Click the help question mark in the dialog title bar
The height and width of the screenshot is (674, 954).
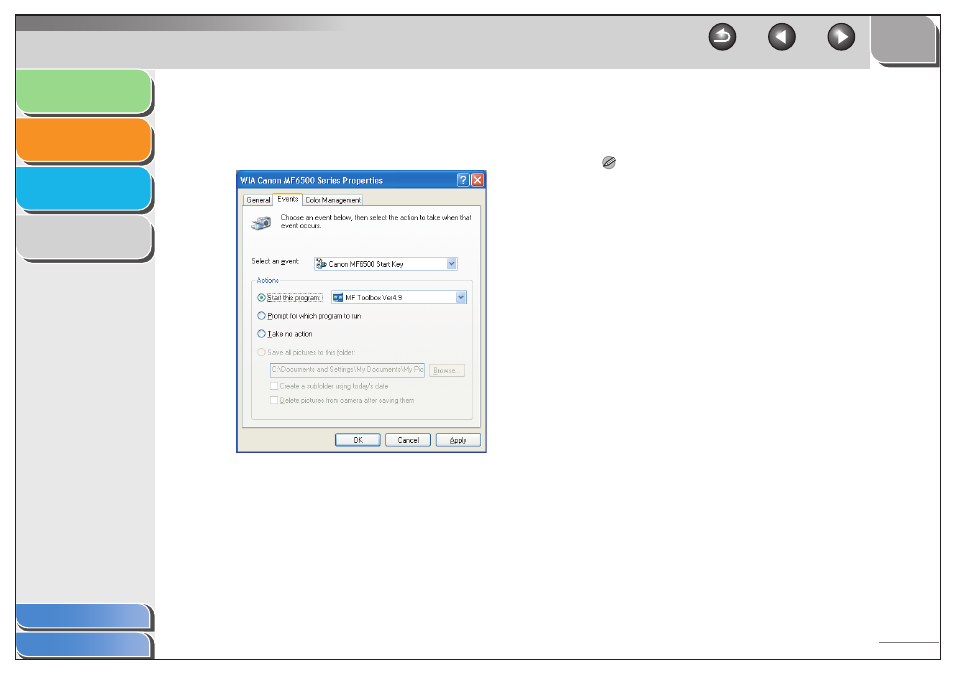pos(463,180)
